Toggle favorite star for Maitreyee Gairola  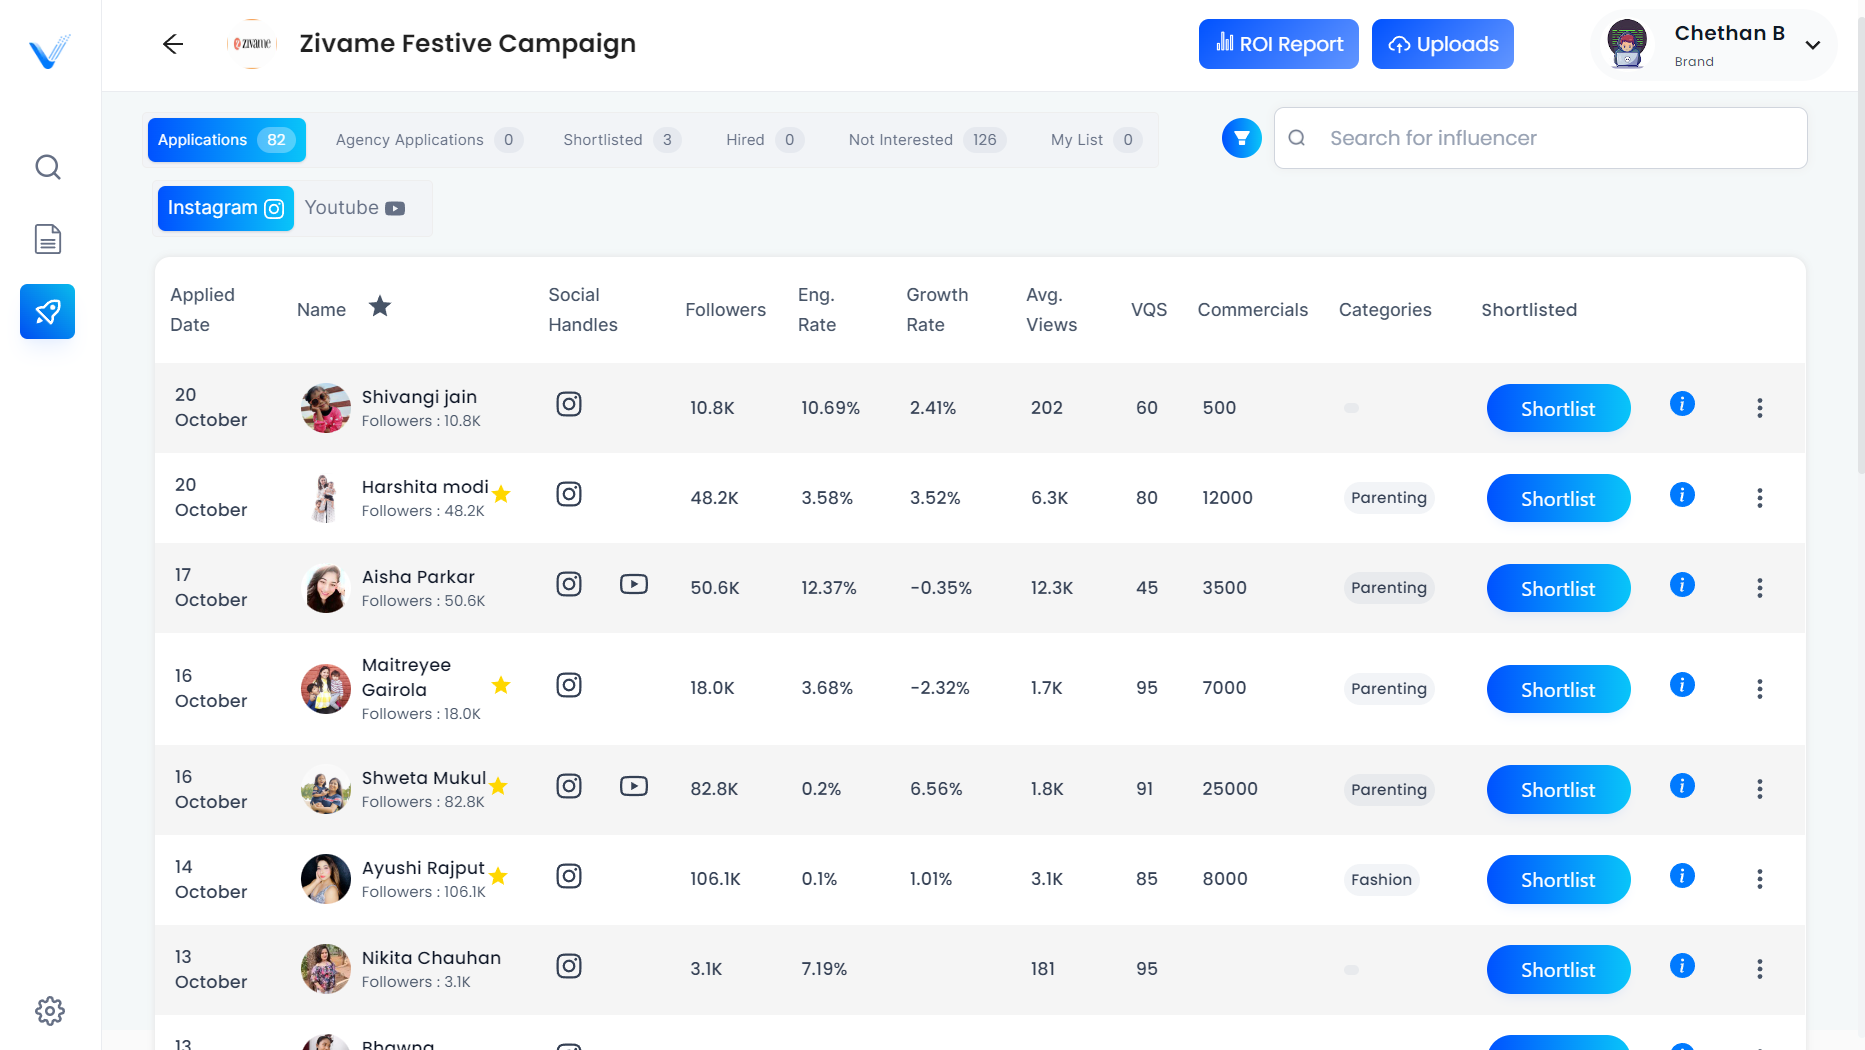click(502, 685)
